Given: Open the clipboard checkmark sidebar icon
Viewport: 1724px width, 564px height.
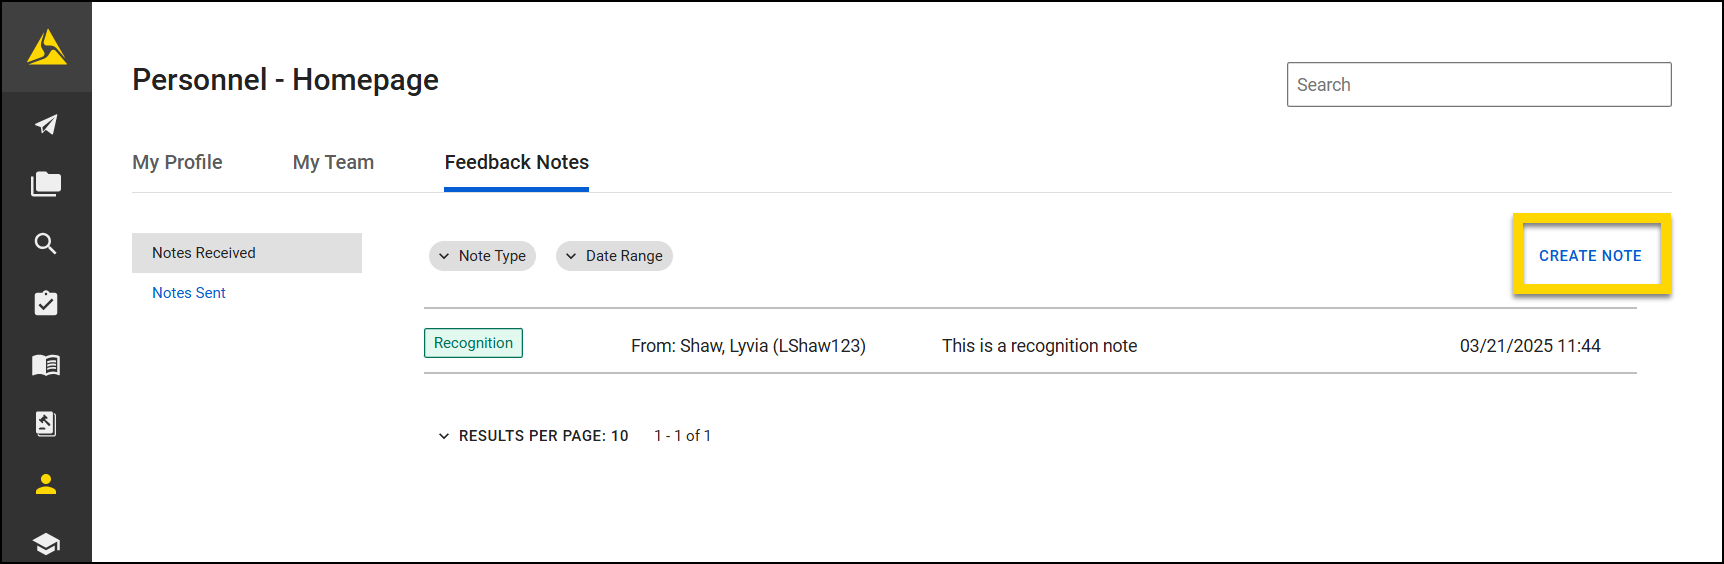Looking at the screenshot, I should pos(46,304).
